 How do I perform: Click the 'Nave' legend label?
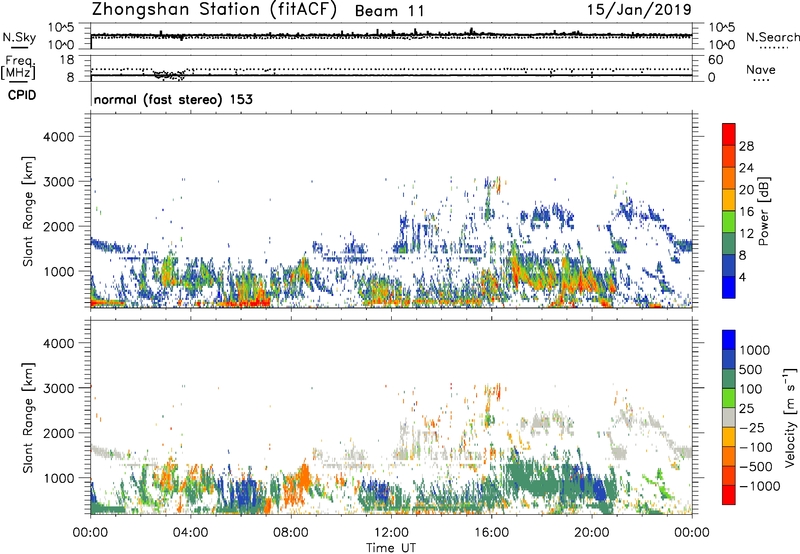[x=761, y=69]
